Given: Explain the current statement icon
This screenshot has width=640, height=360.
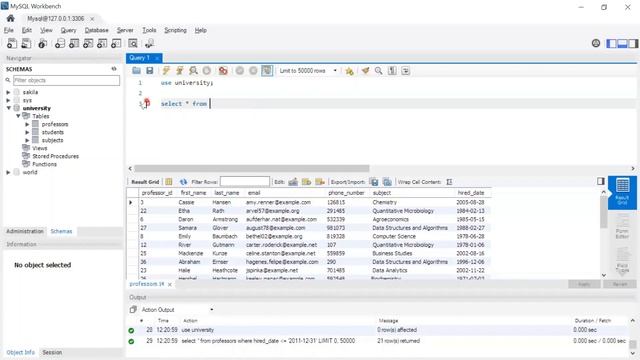Looking at the screenshot, I should point(193,71).
